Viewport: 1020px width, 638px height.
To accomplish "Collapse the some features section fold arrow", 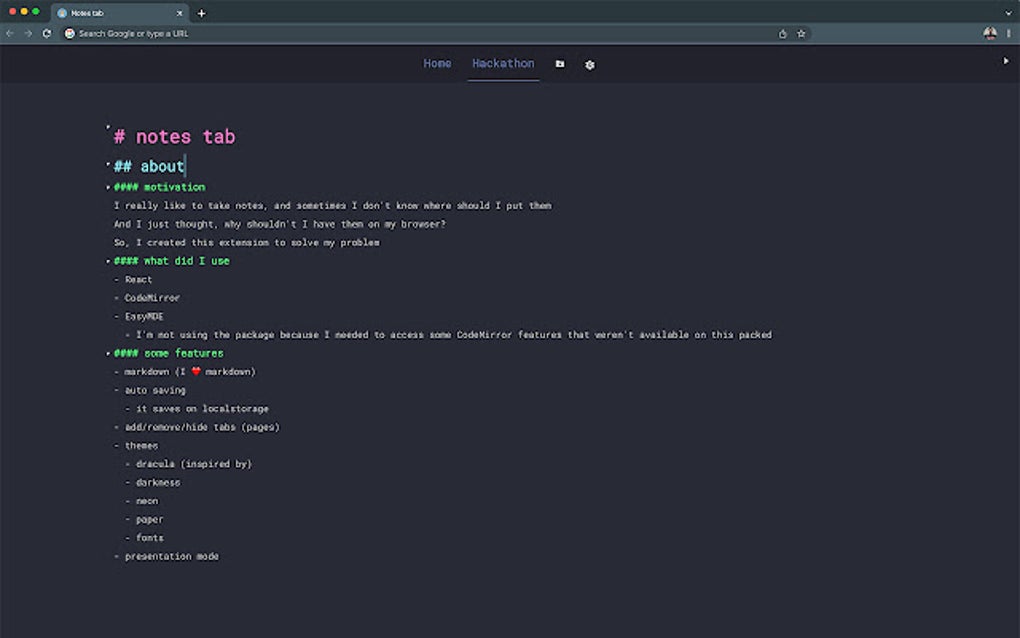I will click(109, 352).
